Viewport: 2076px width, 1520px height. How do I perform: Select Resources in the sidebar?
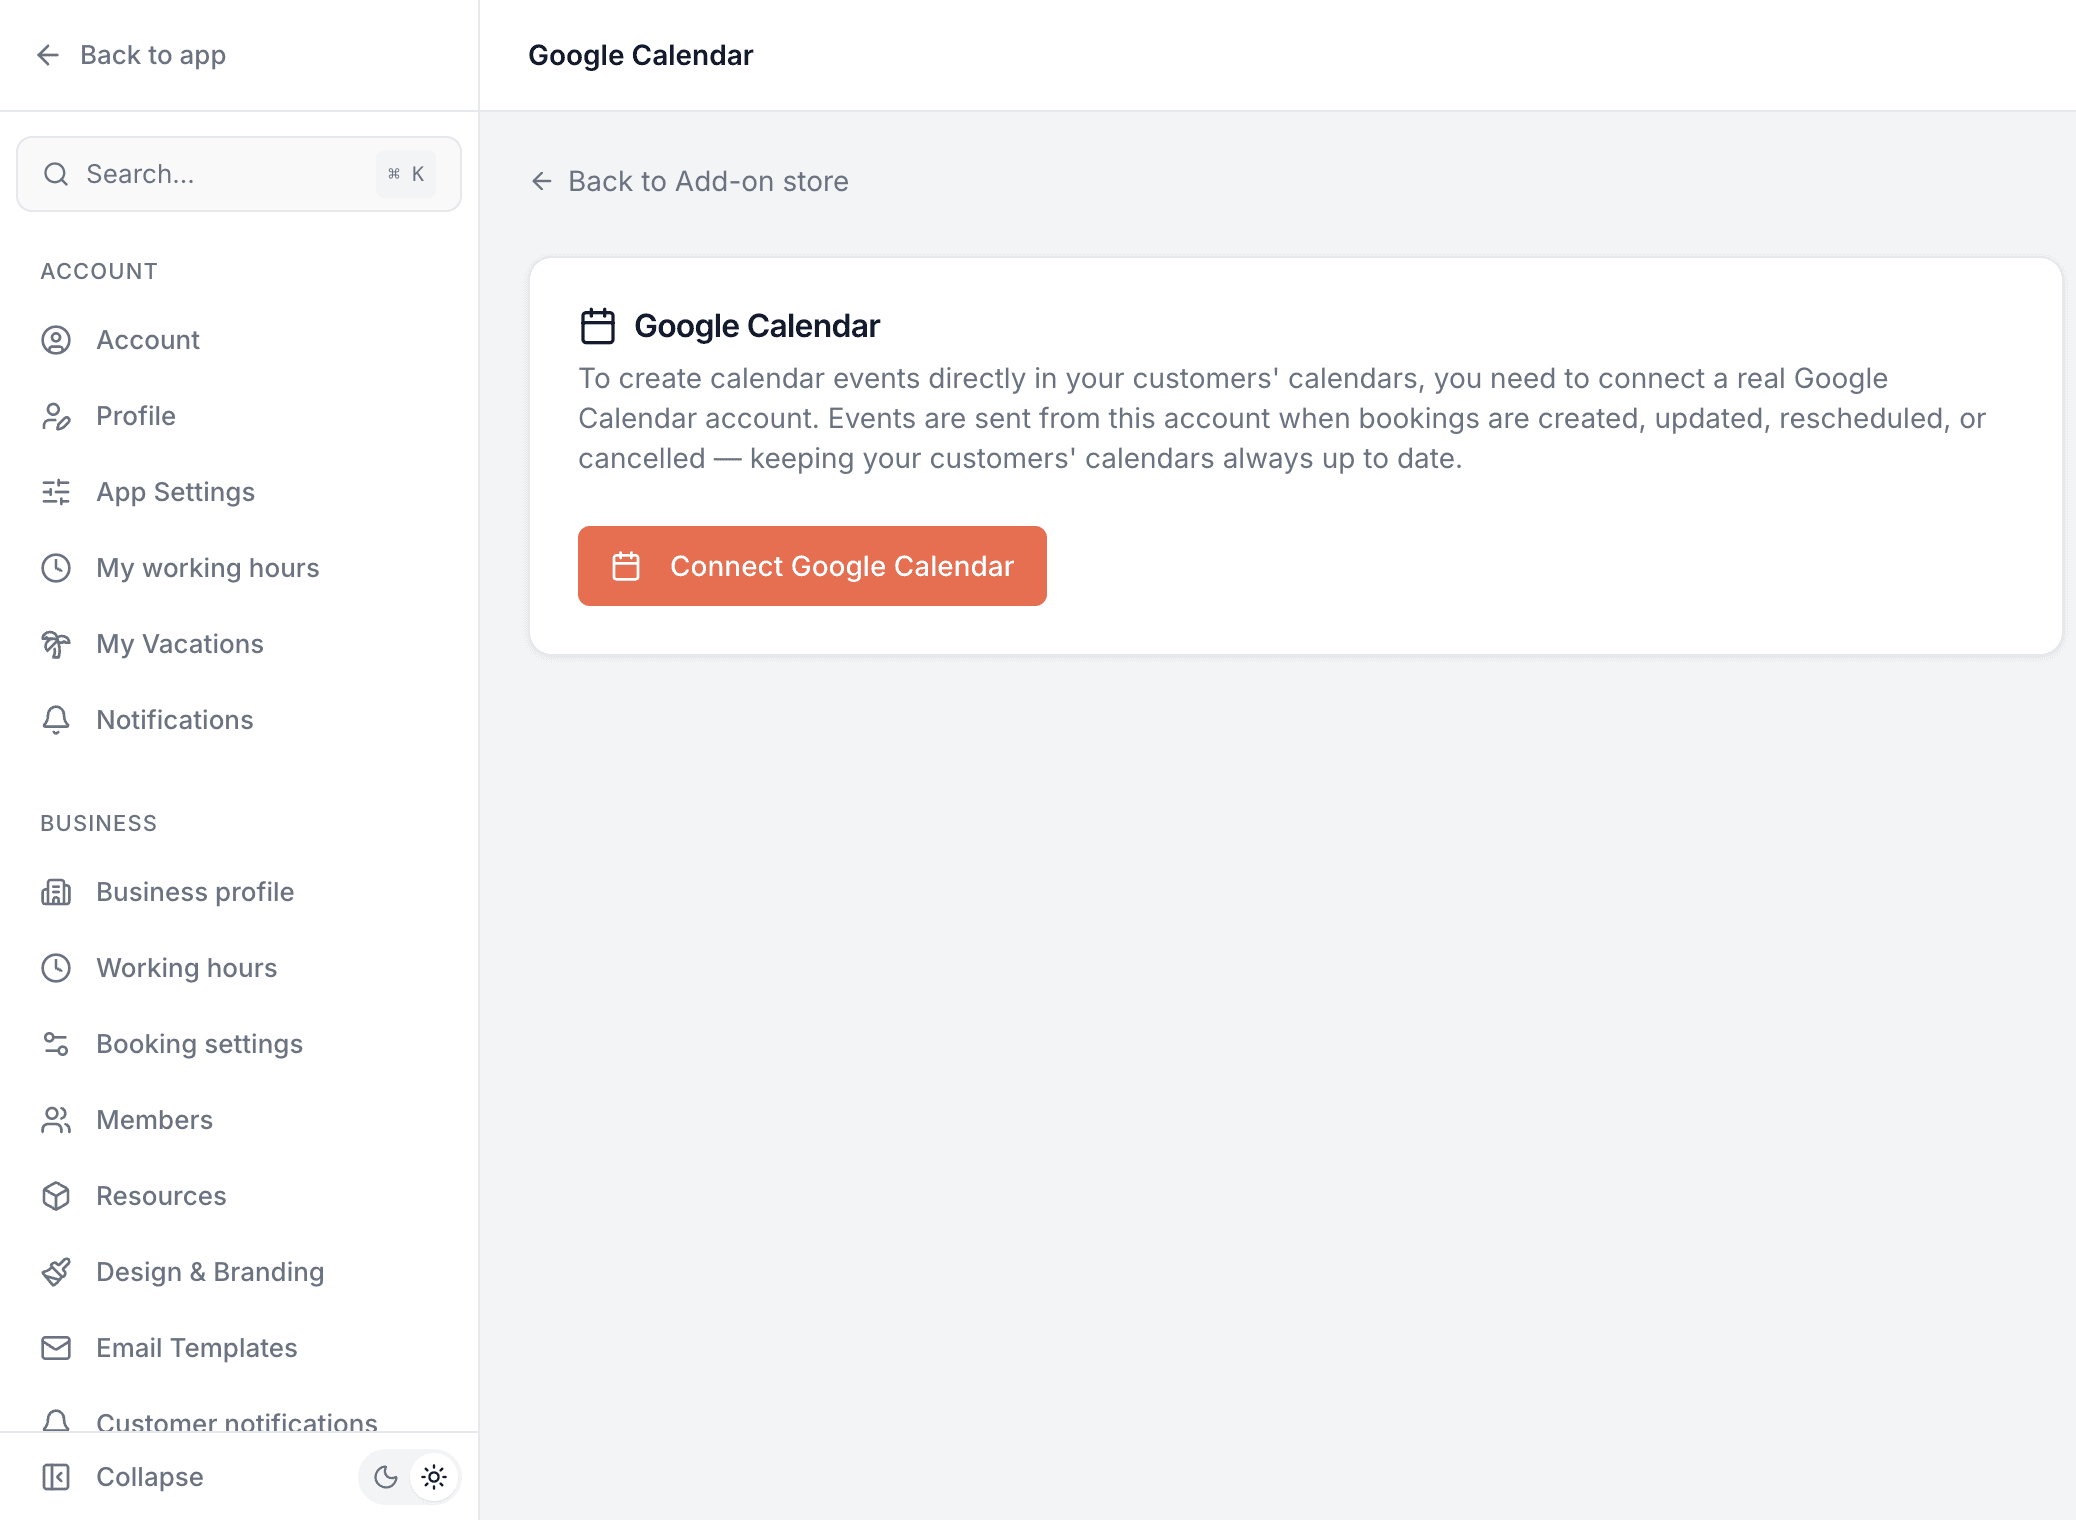pyautogui.click(x=239, y=1196)
